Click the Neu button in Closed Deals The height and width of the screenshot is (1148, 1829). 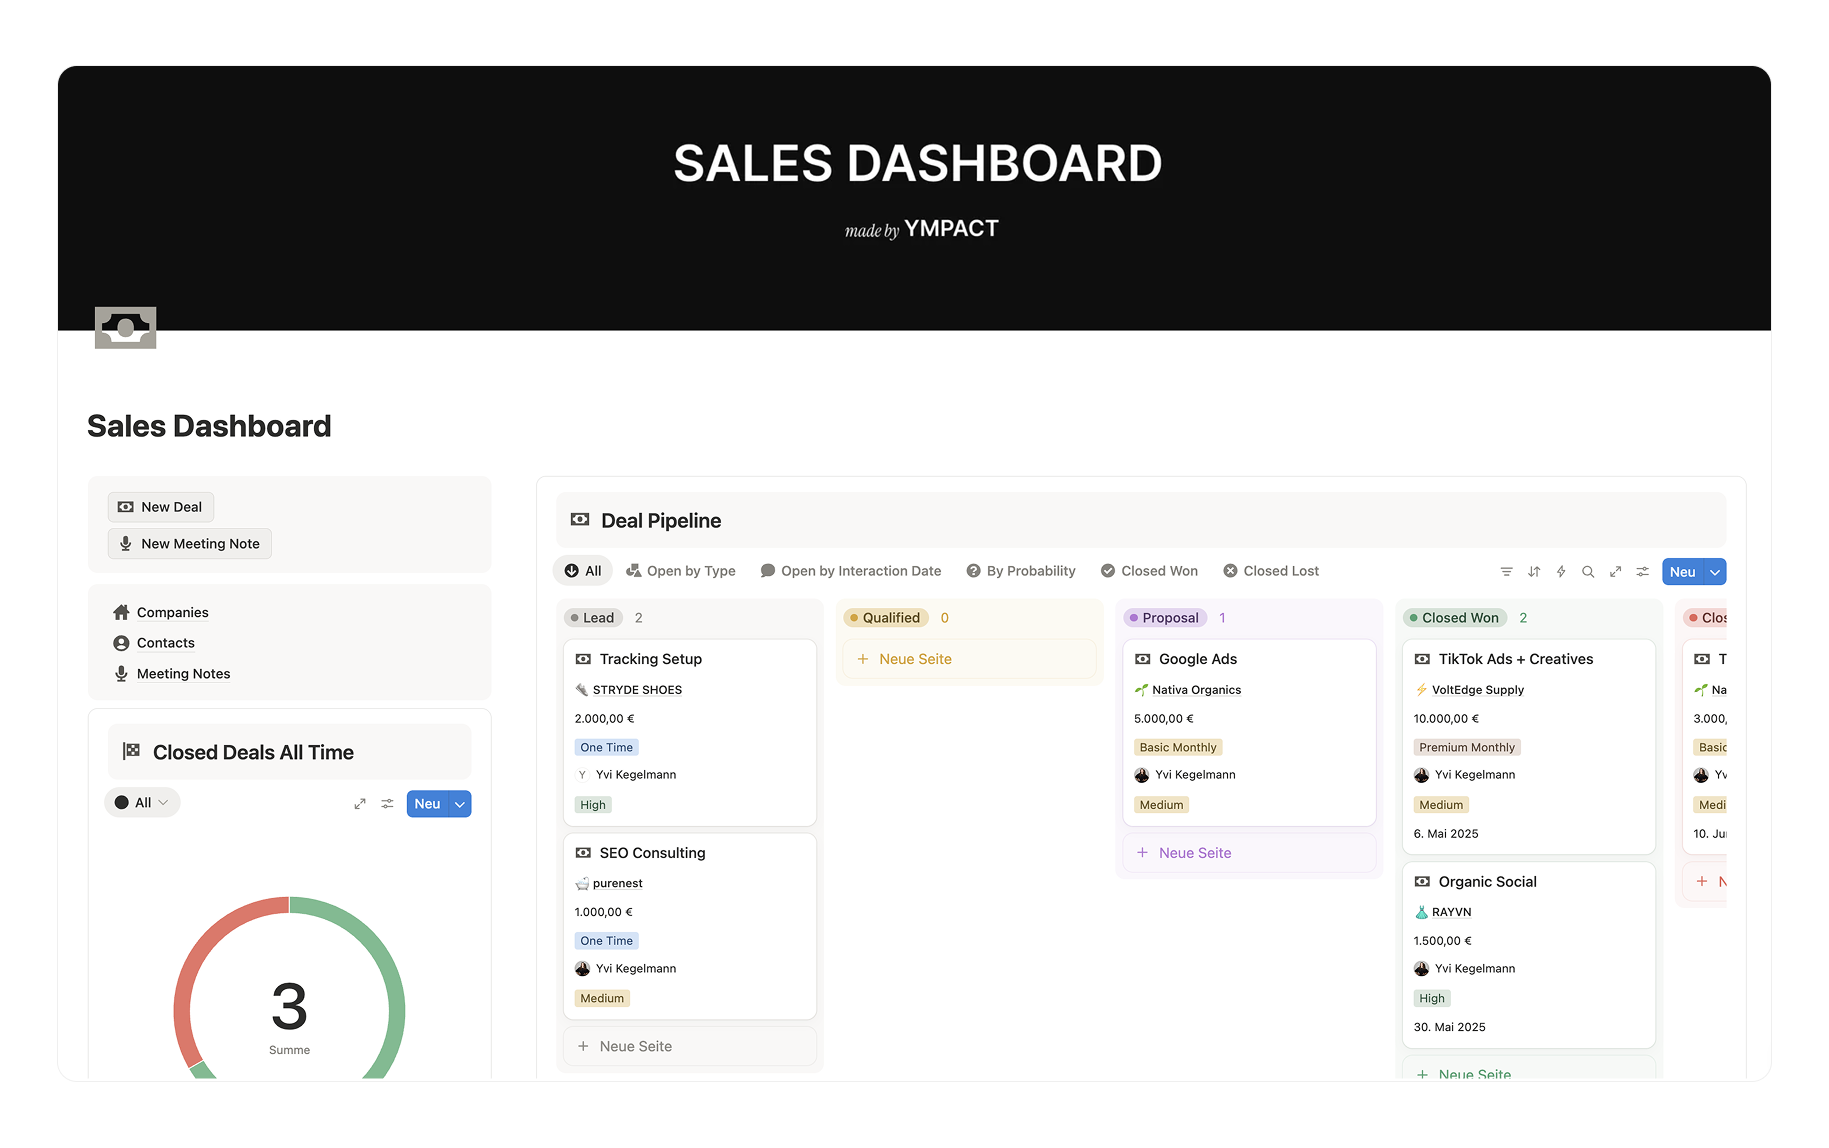[x=428, y=804]
